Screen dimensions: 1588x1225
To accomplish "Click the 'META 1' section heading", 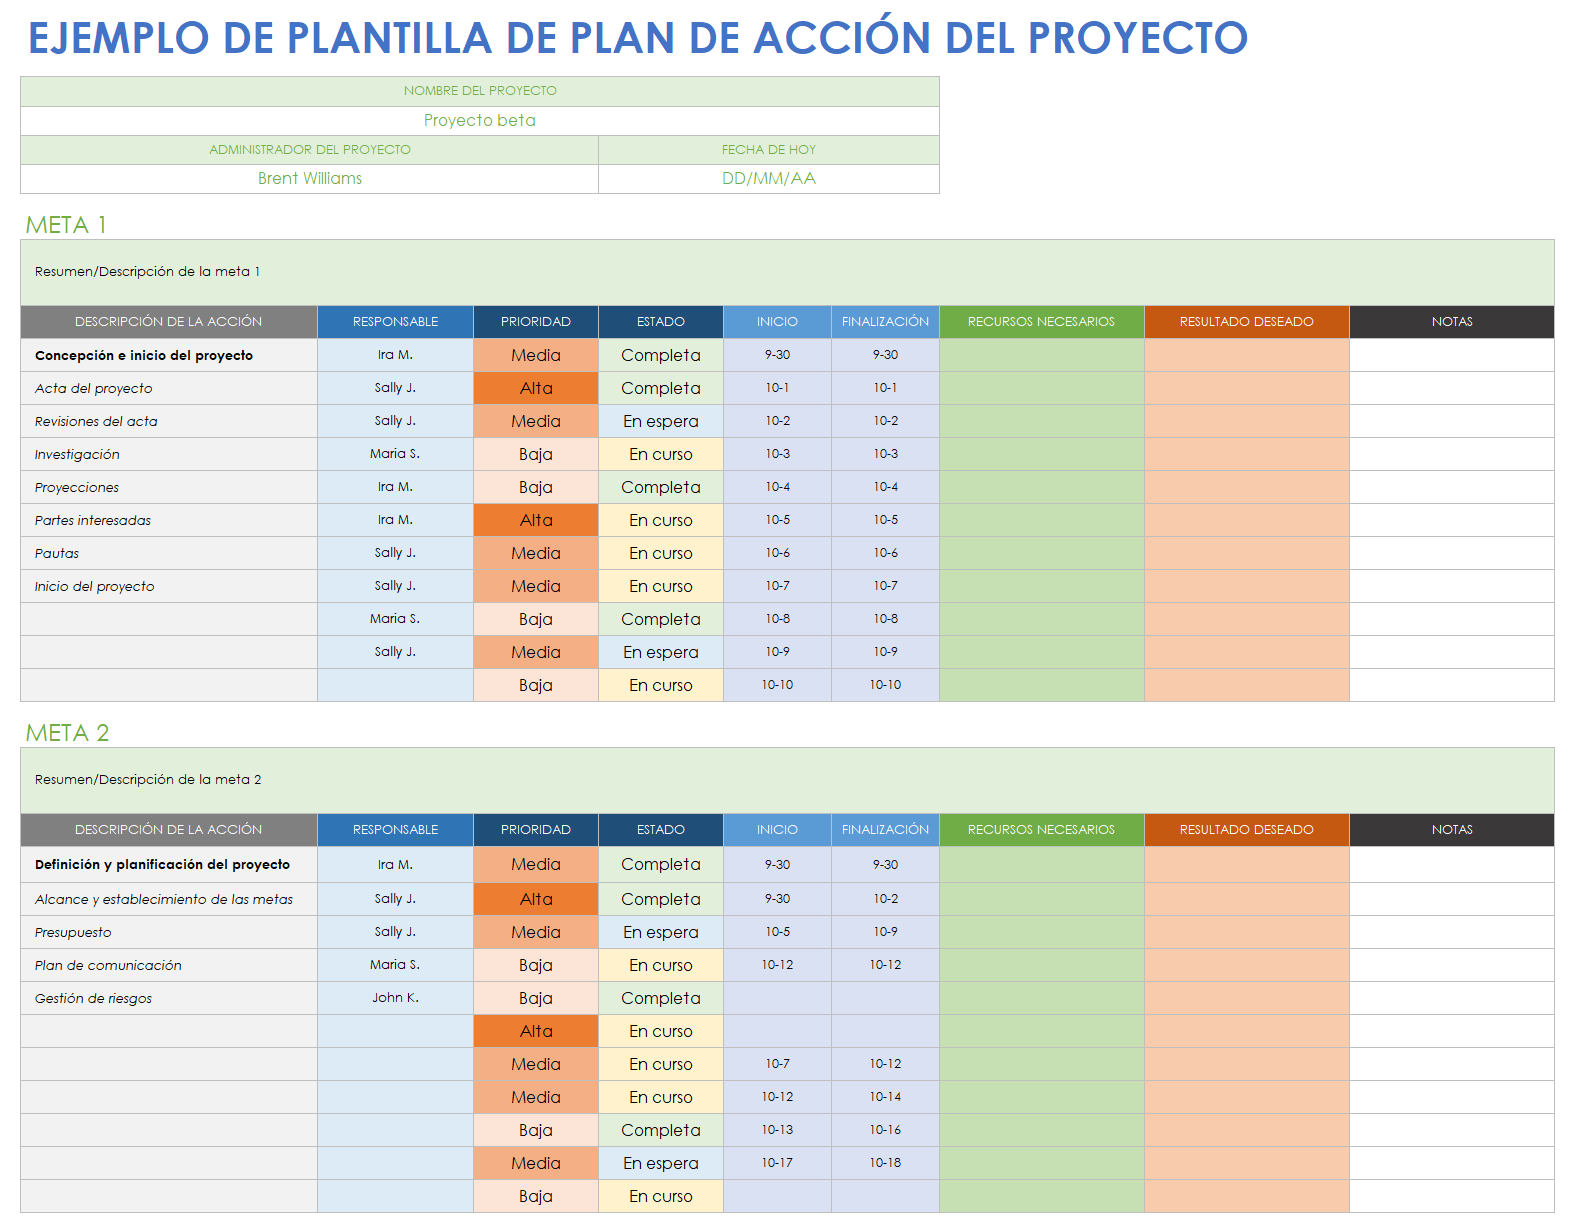I will pos(66,225).
